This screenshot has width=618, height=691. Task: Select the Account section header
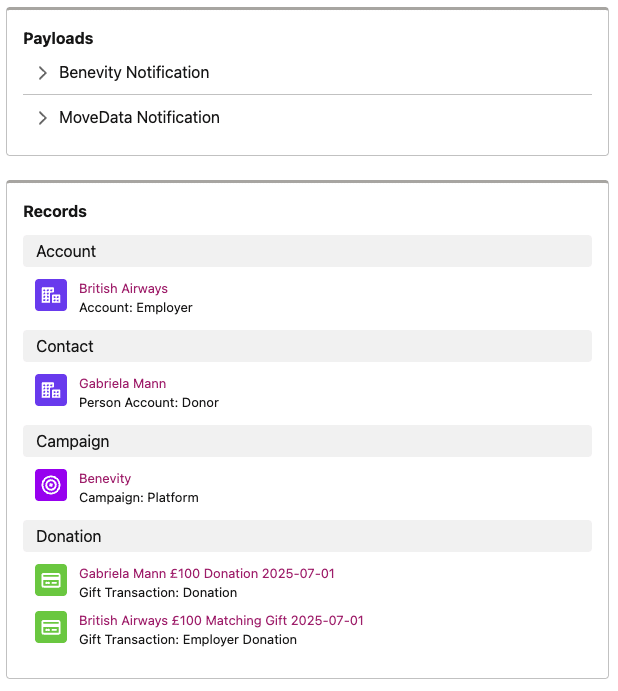[307, 251]
